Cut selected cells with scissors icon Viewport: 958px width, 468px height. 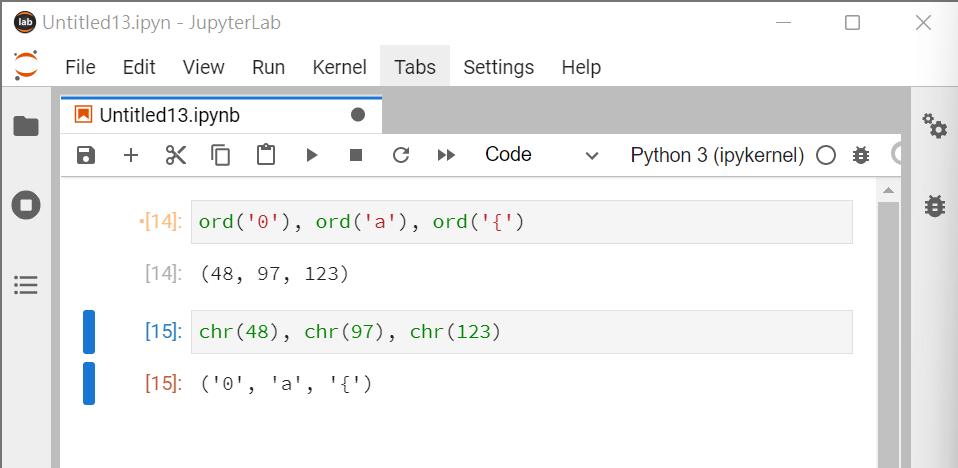tap(176, 155)
